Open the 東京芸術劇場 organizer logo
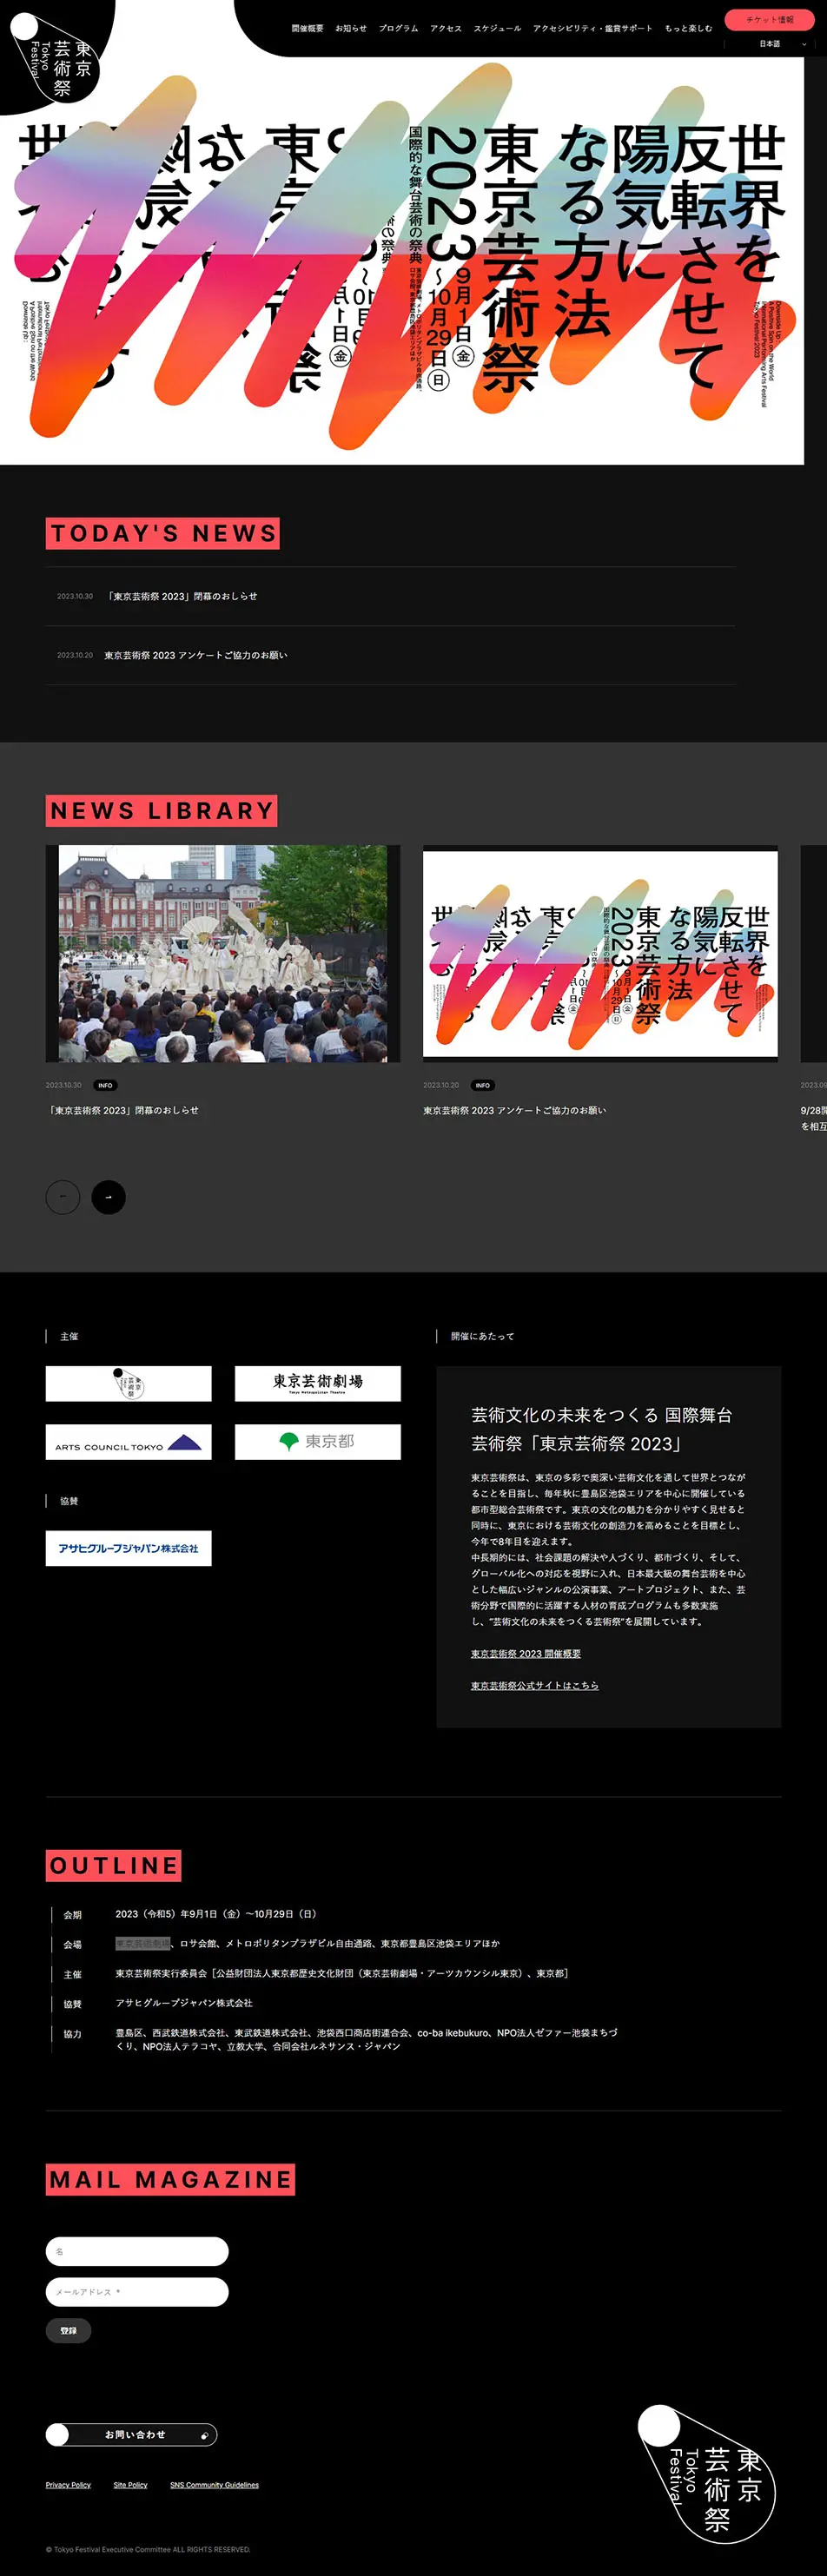Screen dimensions: 827x2576 [x=318, y=1383]
